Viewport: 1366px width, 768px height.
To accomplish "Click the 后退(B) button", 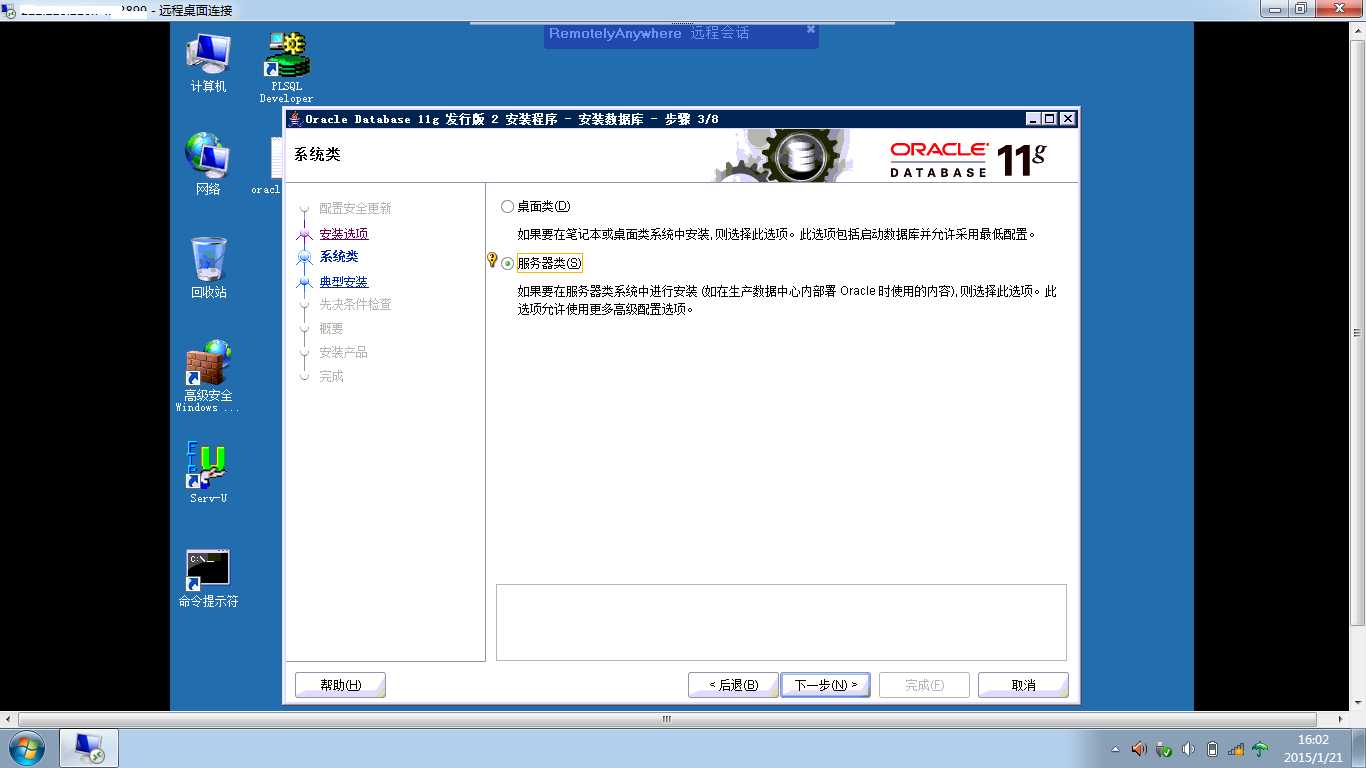I will 733,685.
